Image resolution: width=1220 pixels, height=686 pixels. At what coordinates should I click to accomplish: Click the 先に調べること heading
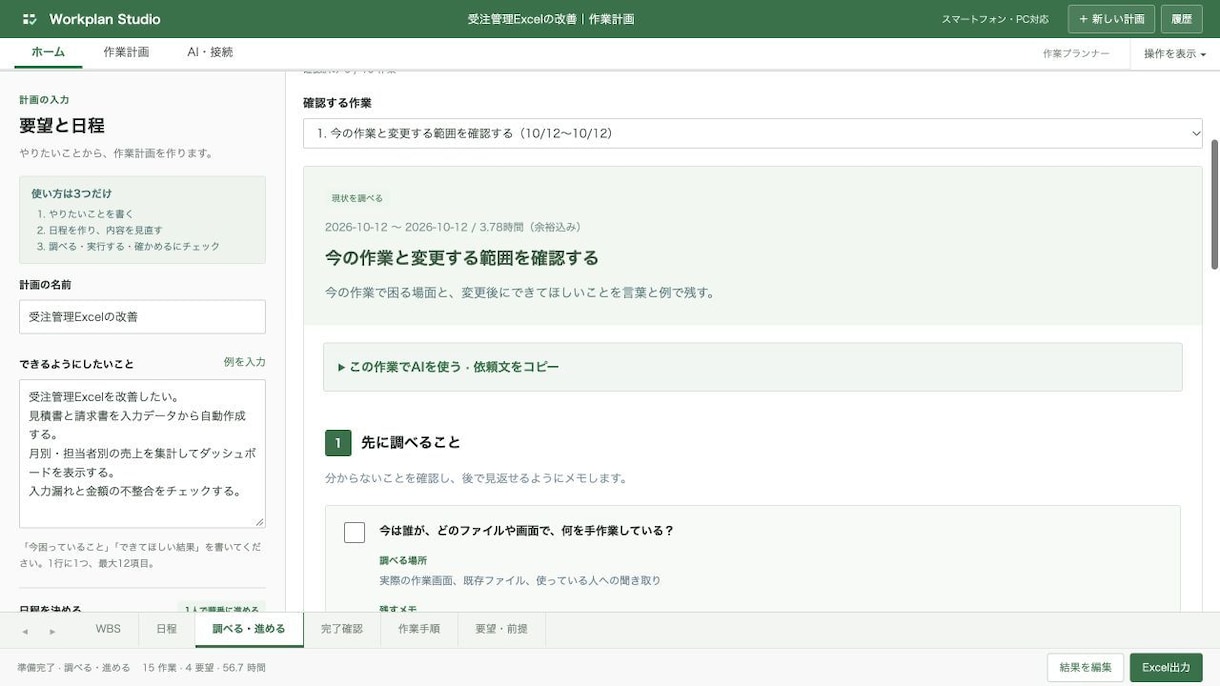[410, 442]
